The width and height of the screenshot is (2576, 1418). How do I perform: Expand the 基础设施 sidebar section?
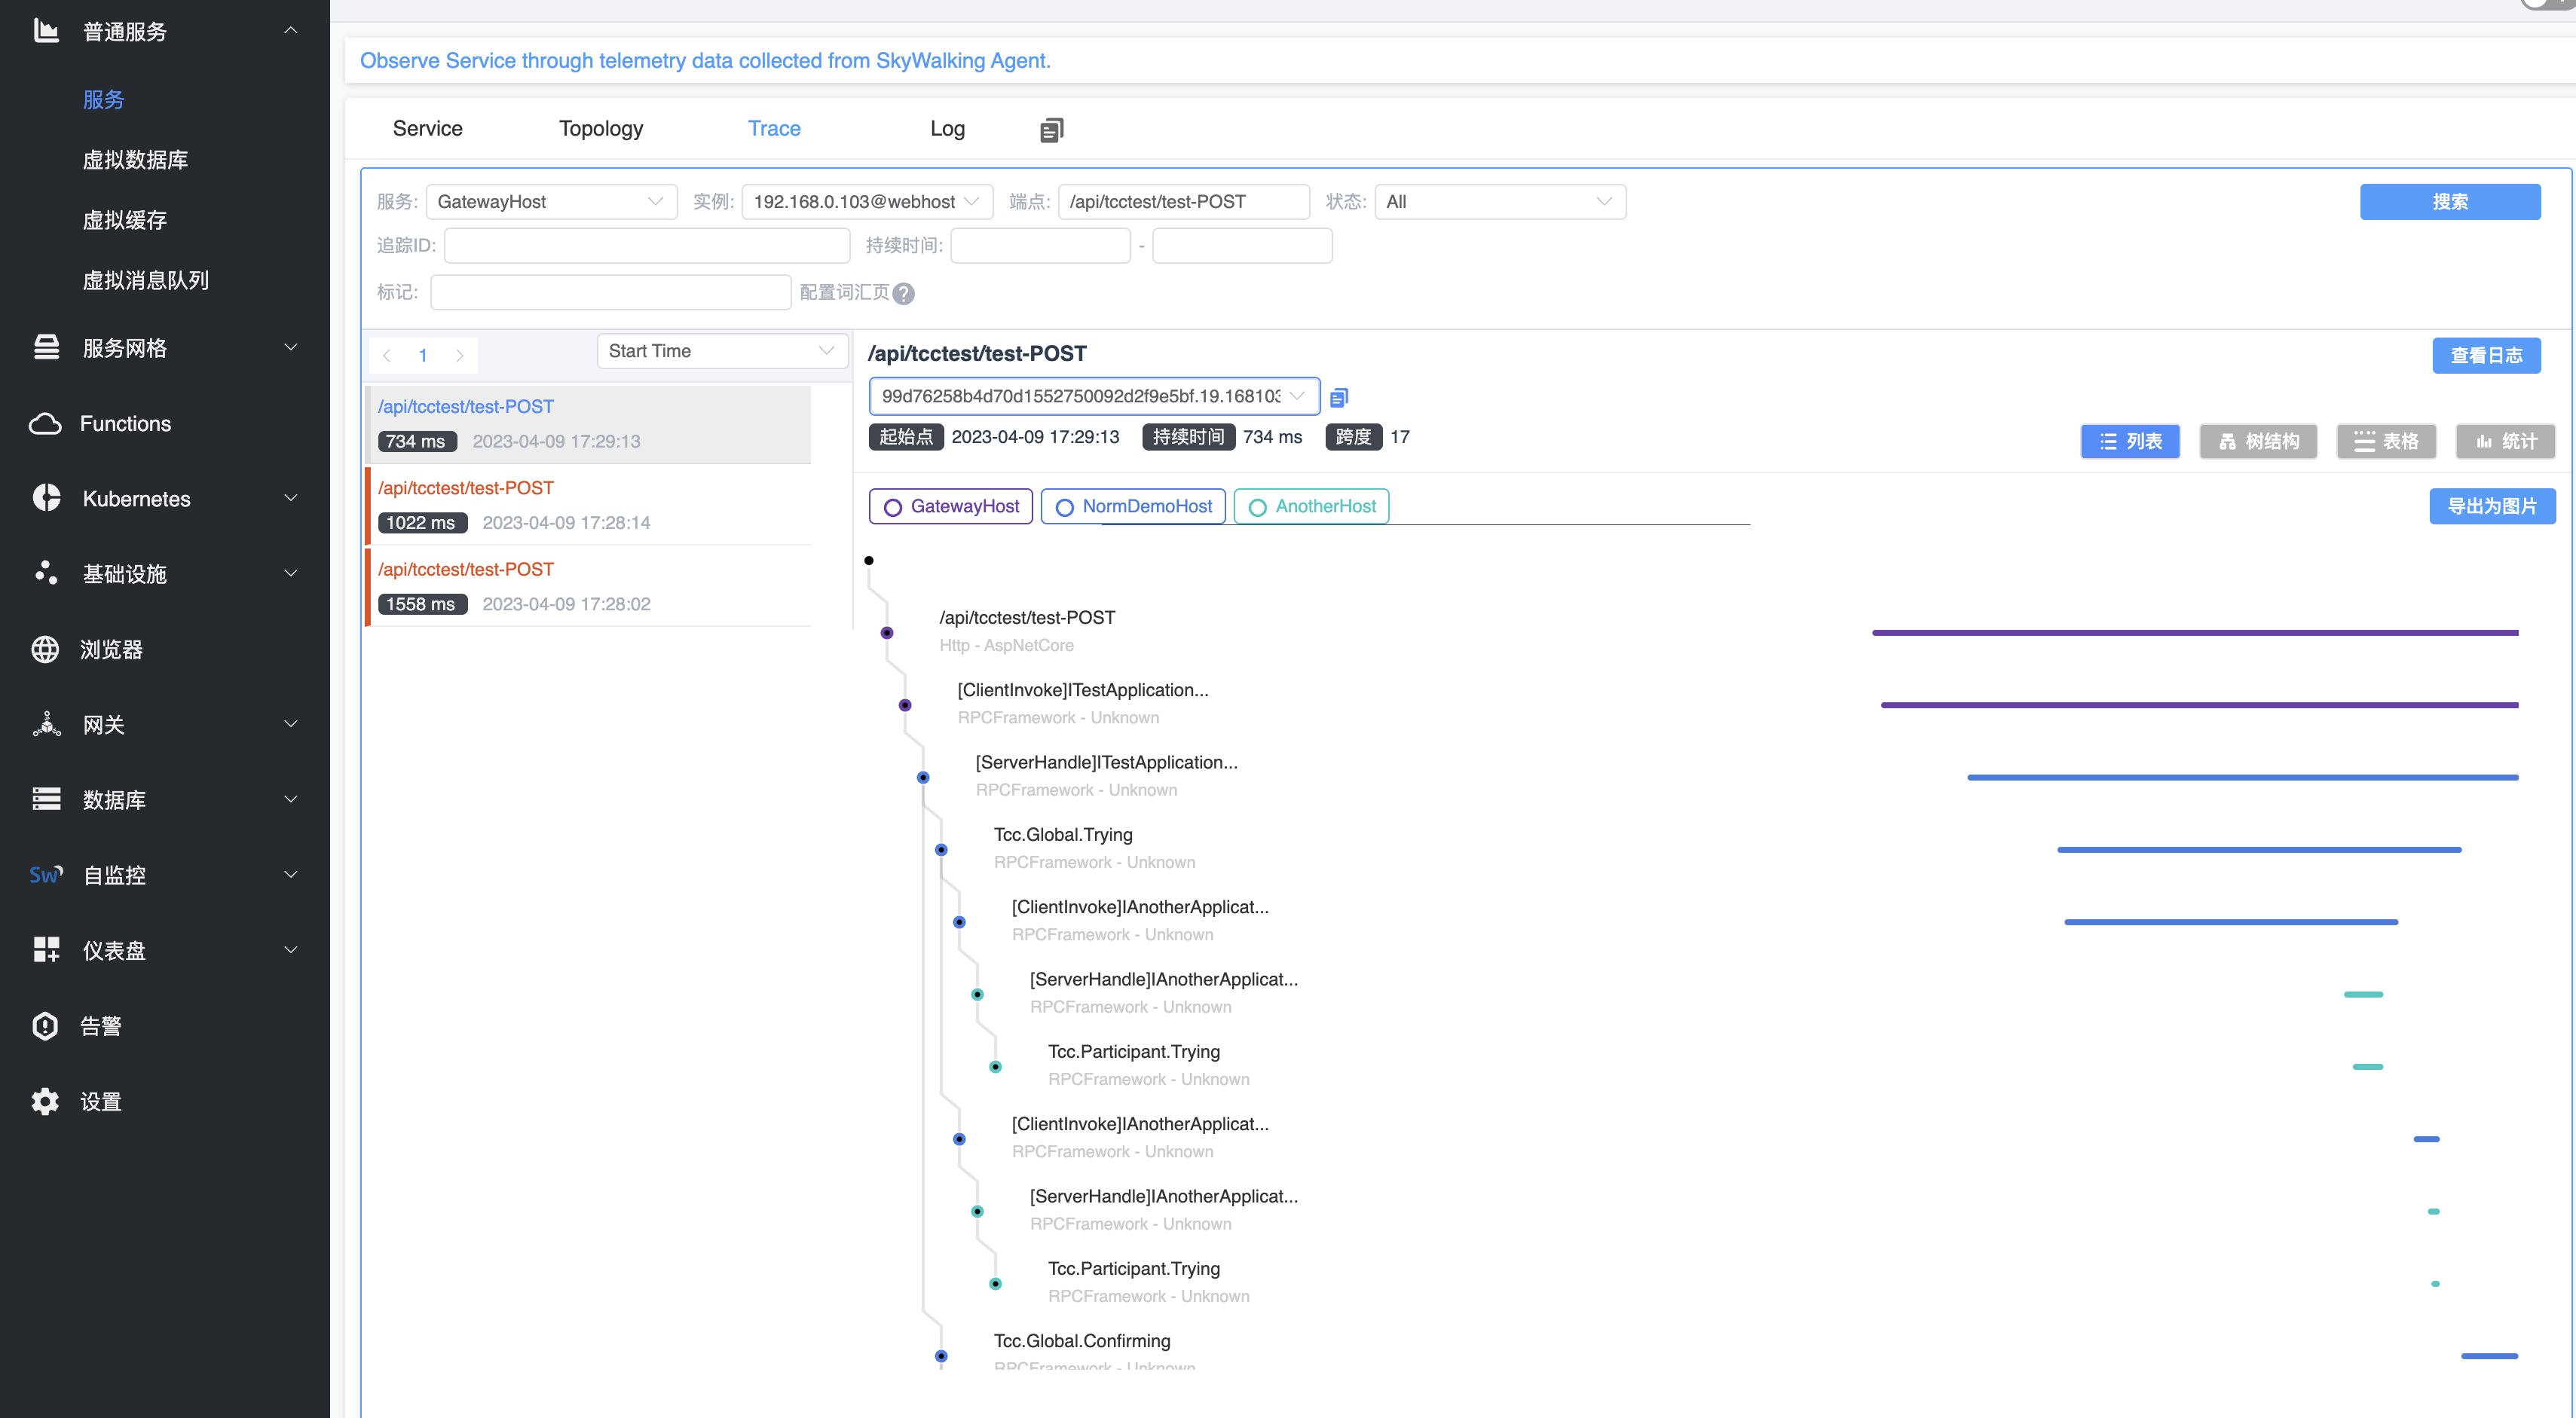click(291, 573)
